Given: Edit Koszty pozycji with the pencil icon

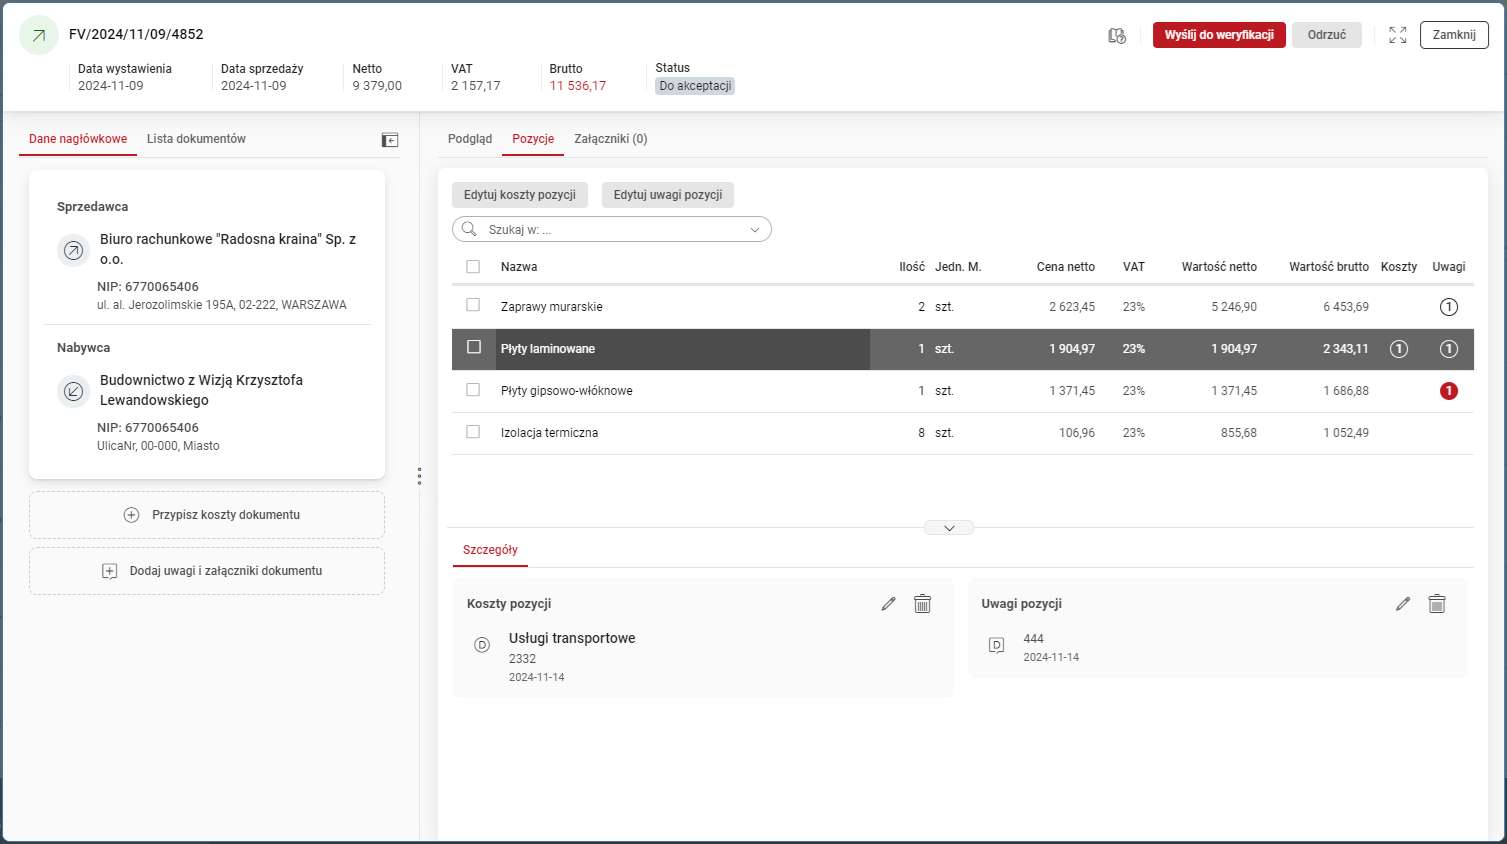Looking at the screenshot, I should click(888, 604).
